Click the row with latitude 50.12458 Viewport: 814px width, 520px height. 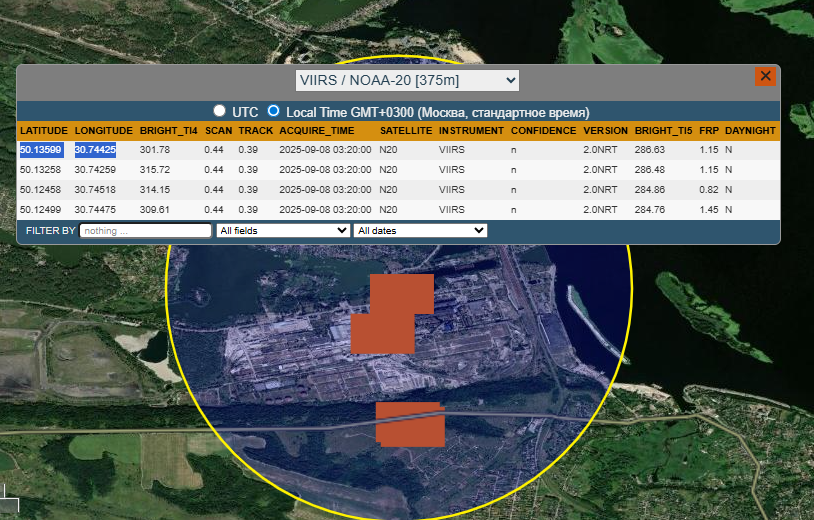click(41, 190)
